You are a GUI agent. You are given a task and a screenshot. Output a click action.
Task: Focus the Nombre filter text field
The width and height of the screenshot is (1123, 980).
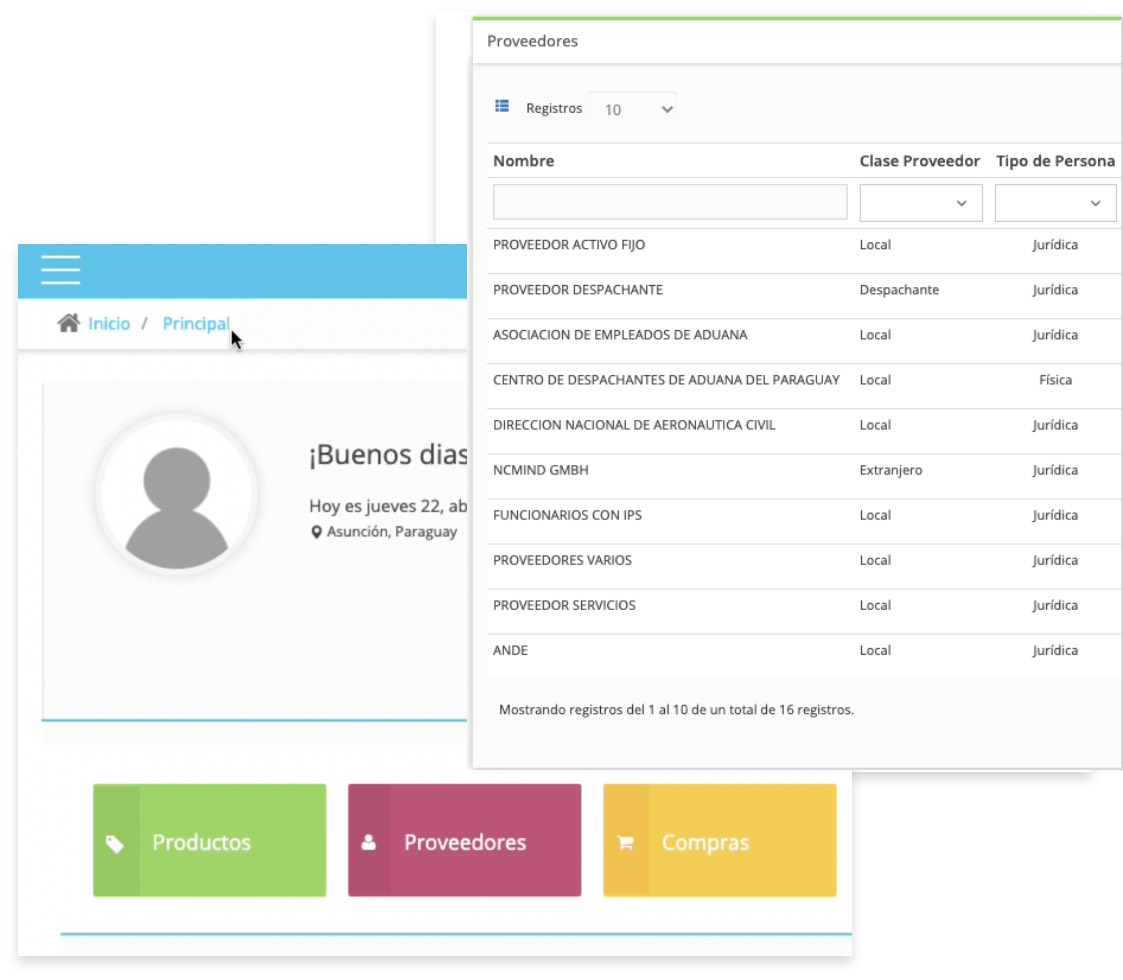[x=670, y=202]
